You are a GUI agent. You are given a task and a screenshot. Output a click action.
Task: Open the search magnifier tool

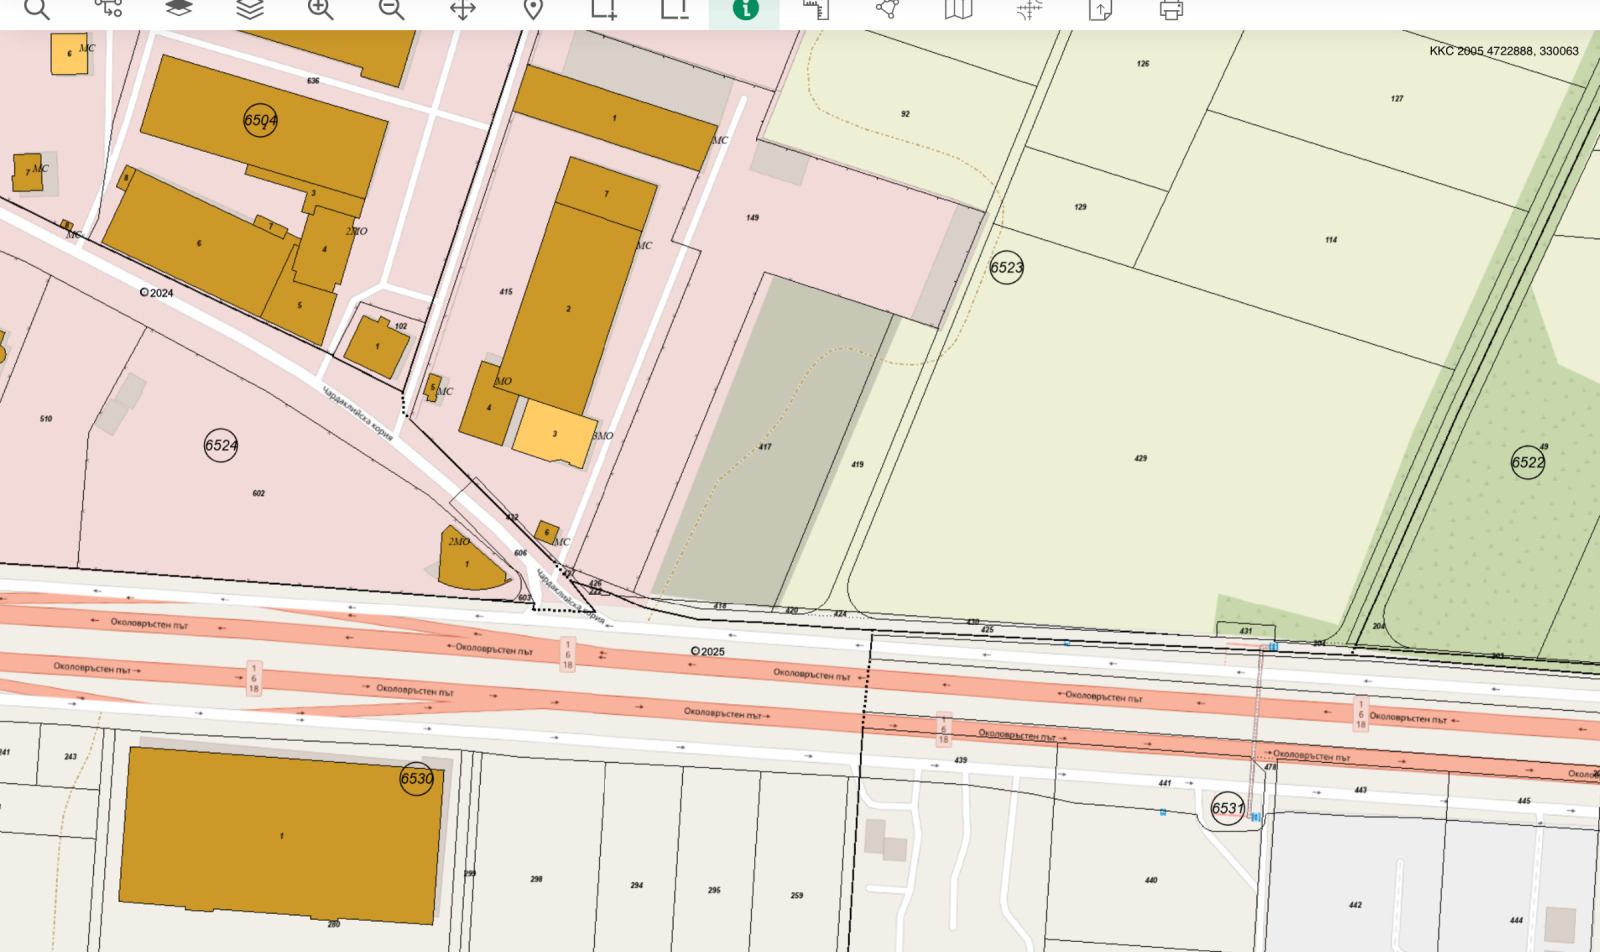[37, 9]
